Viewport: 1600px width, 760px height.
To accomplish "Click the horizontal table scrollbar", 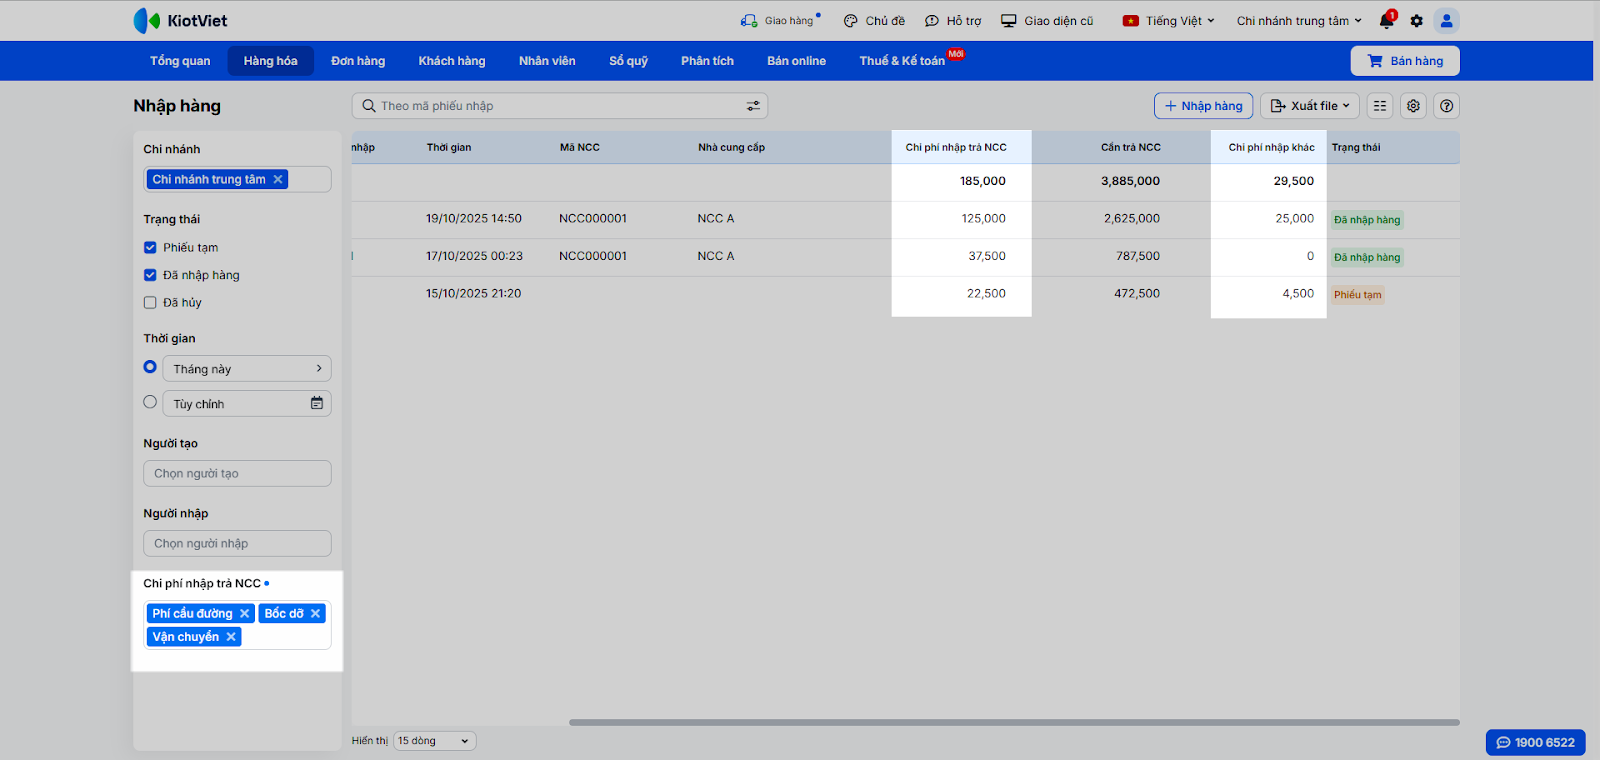I will point(1013,722).
